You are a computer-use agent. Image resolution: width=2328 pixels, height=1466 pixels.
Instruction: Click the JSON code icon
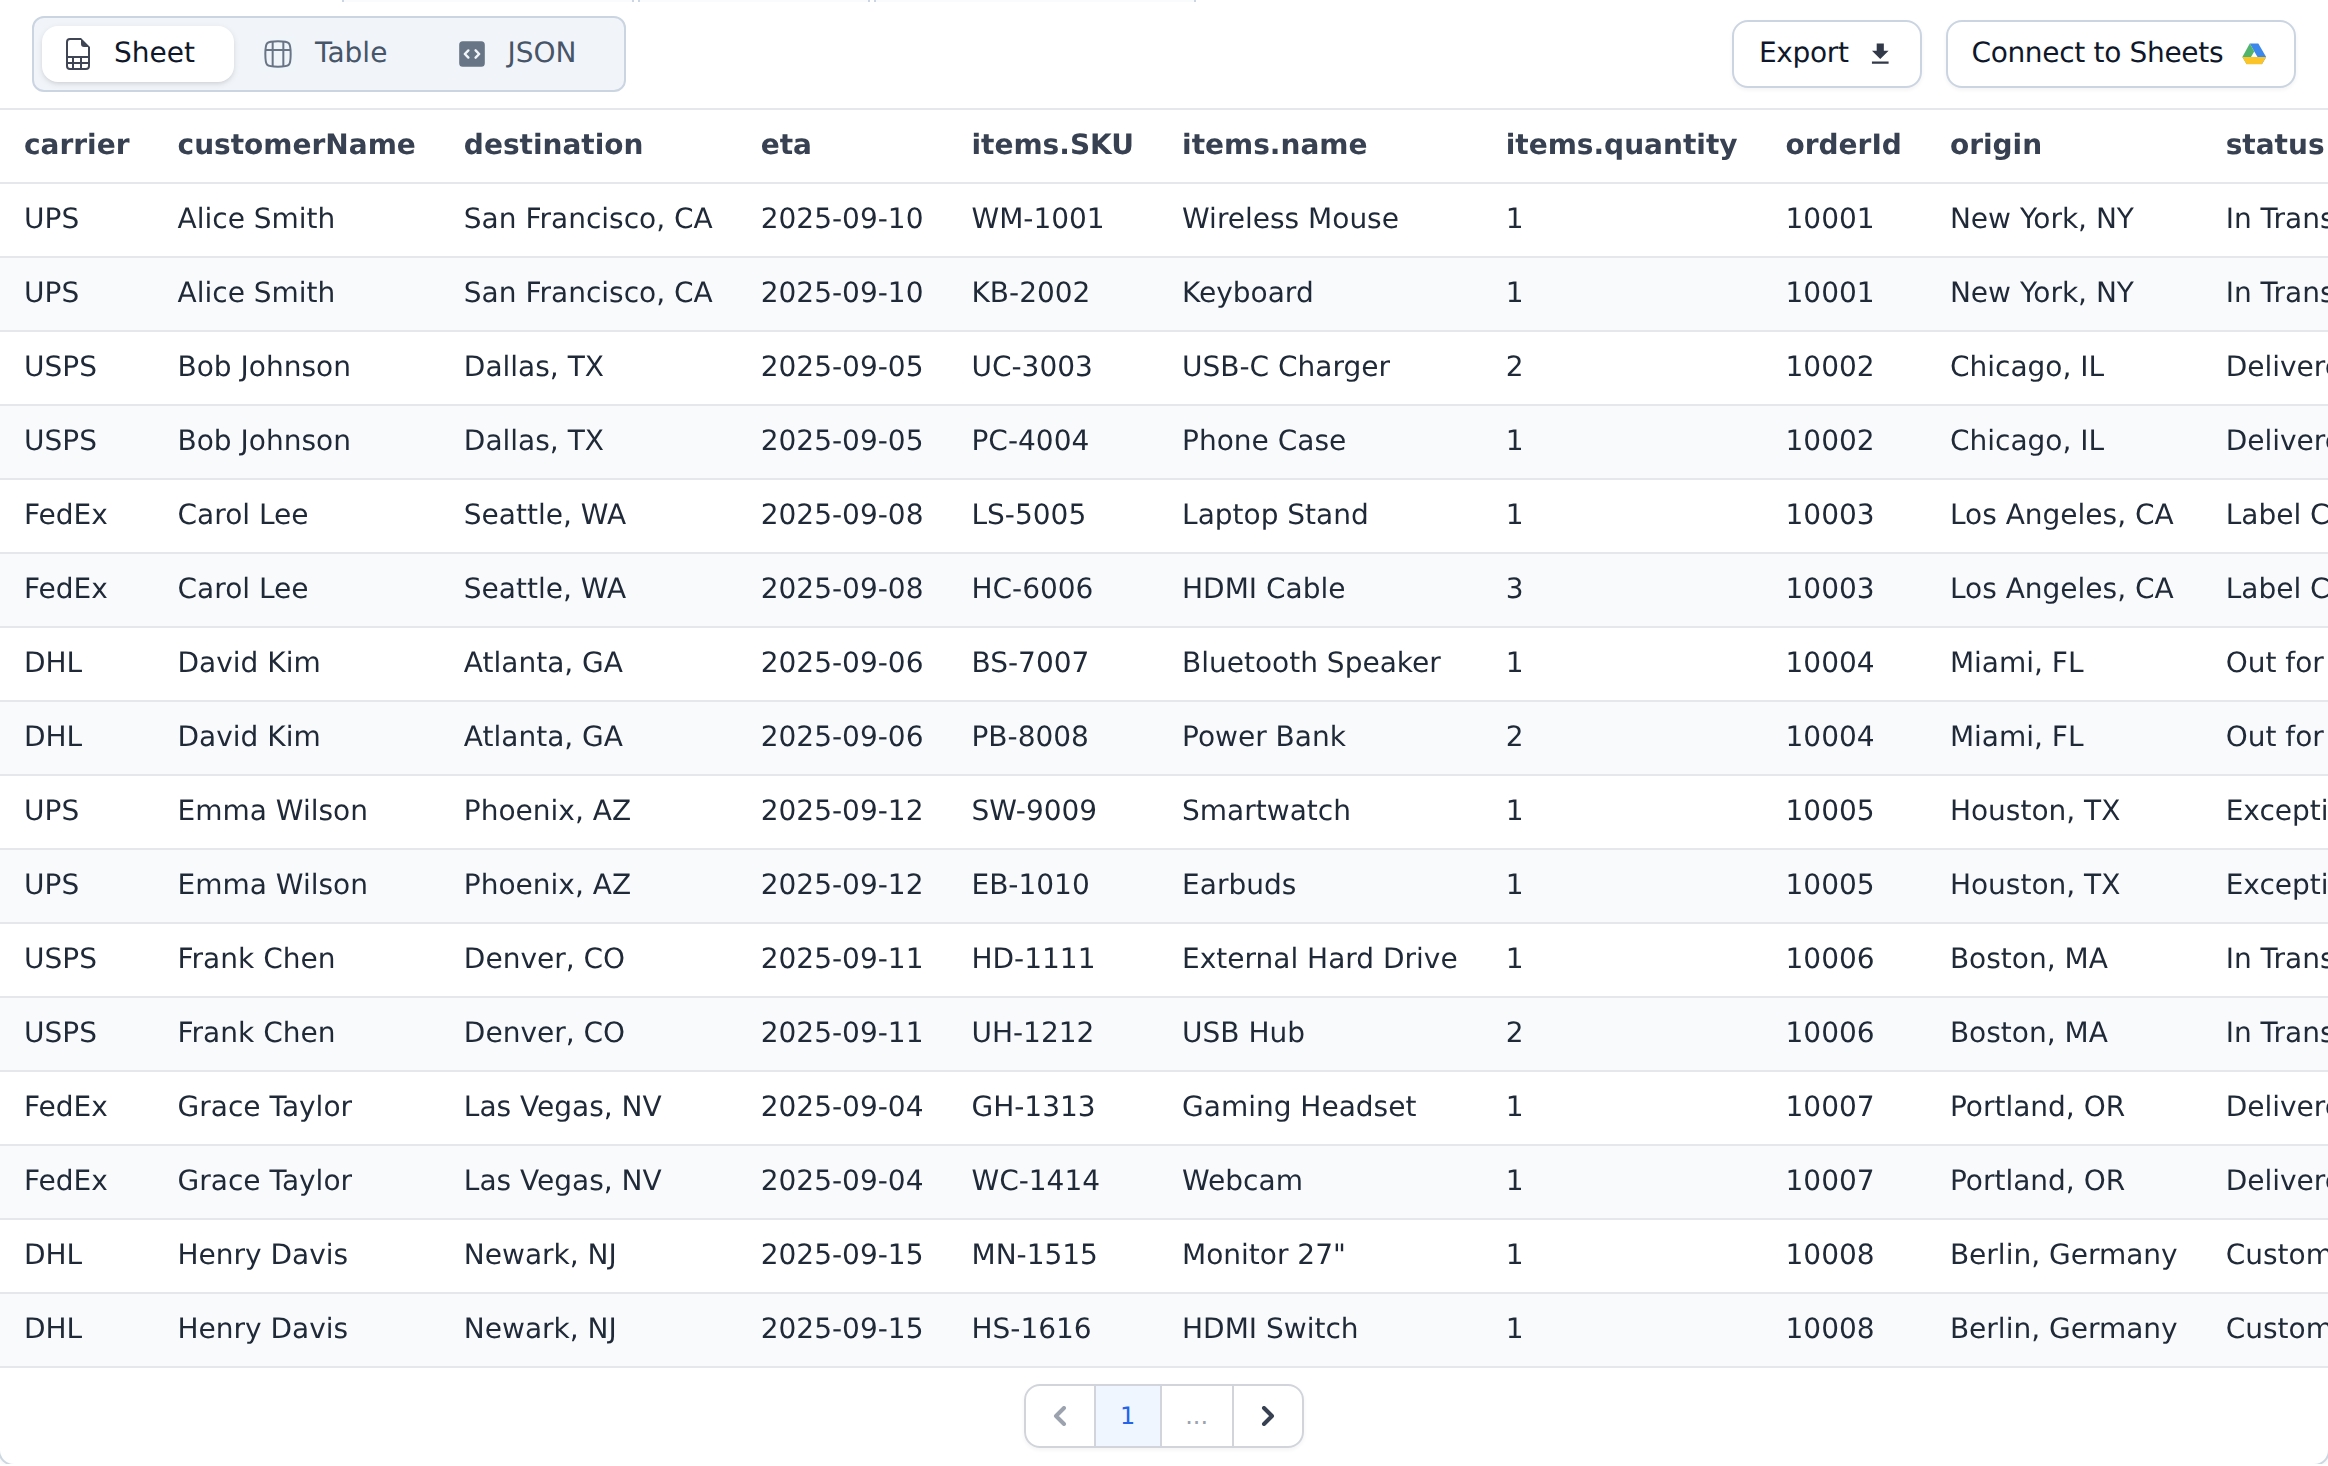pyautogui.click(x=472, y=54)
